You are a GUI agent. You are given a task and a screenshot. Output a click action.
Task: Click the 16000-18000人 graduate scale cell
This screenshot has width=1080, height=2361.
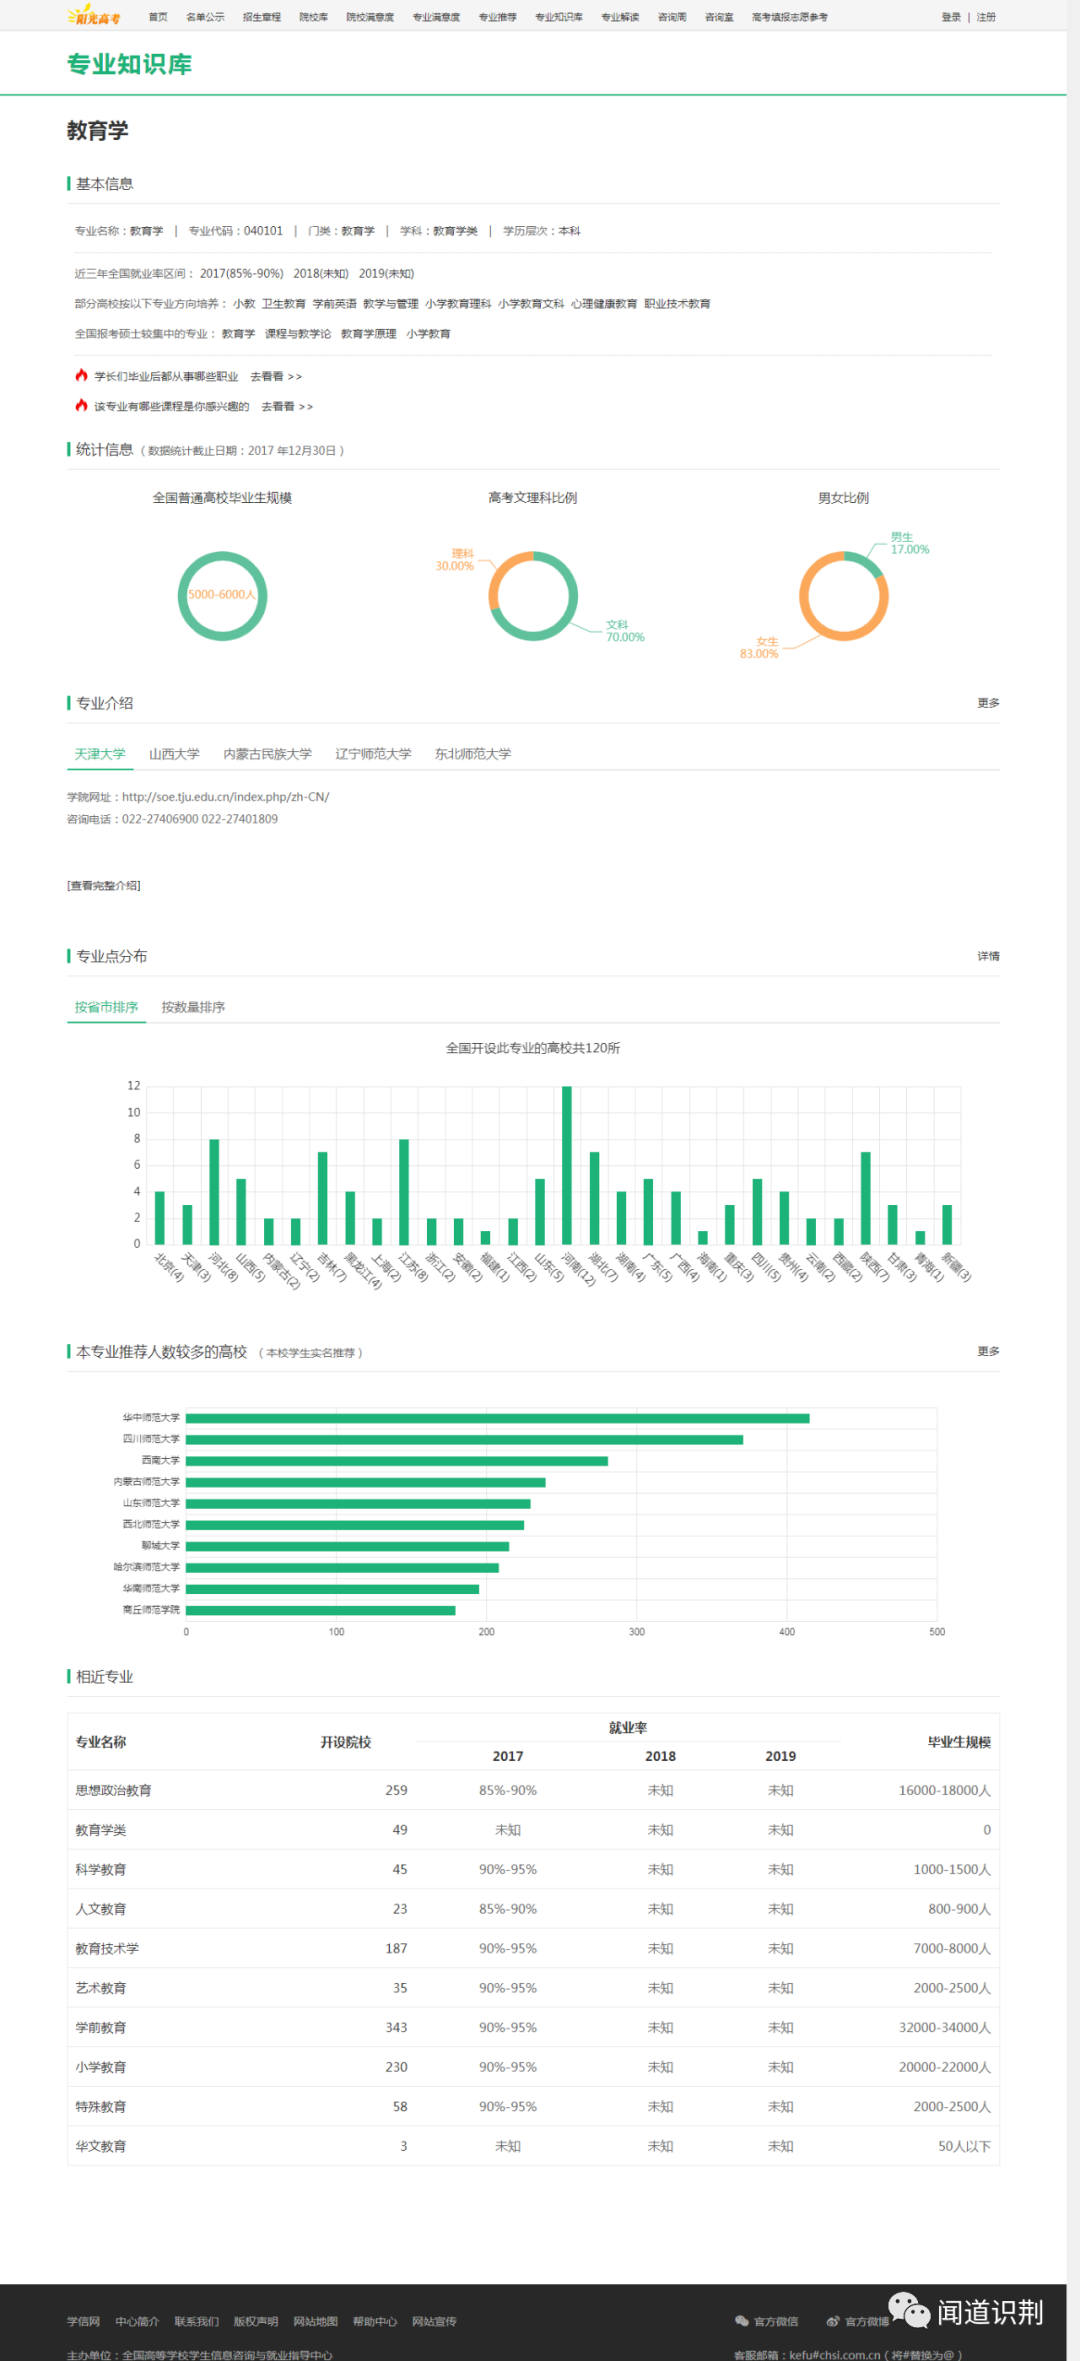[944, 1790]
